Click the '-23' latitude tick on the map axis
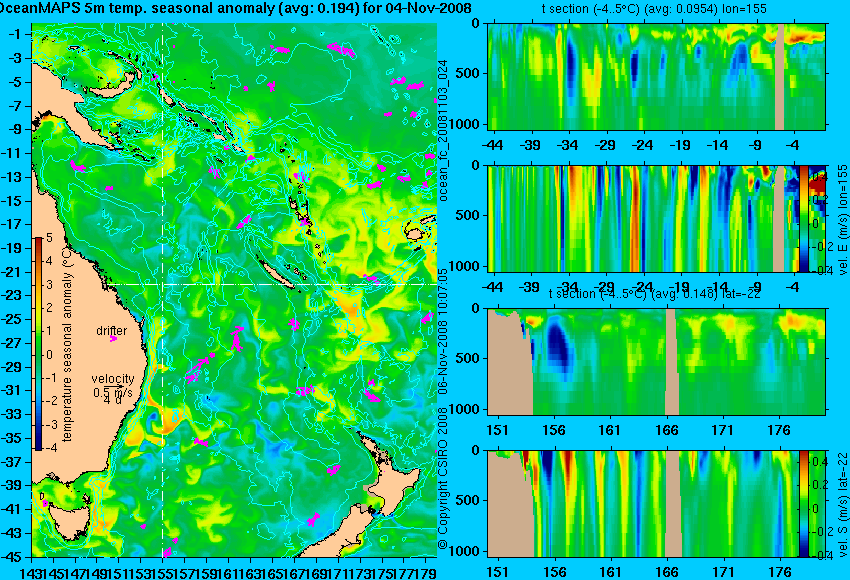 [x=14, y=295]
